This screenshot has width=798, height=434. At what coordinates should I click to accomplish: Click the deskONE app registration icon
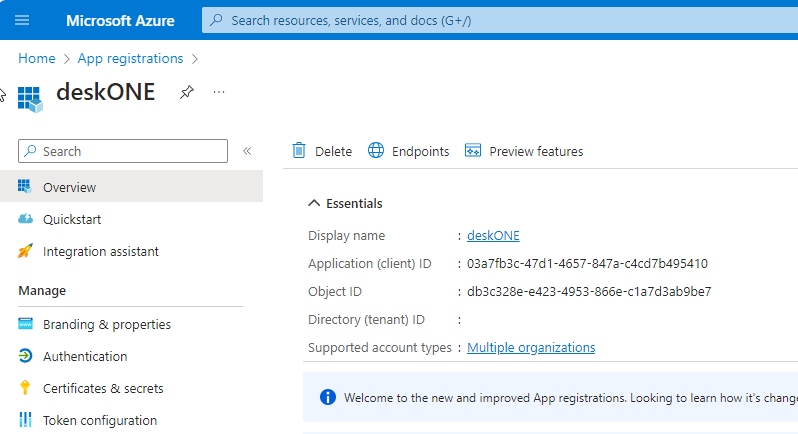tap(30, 99)
